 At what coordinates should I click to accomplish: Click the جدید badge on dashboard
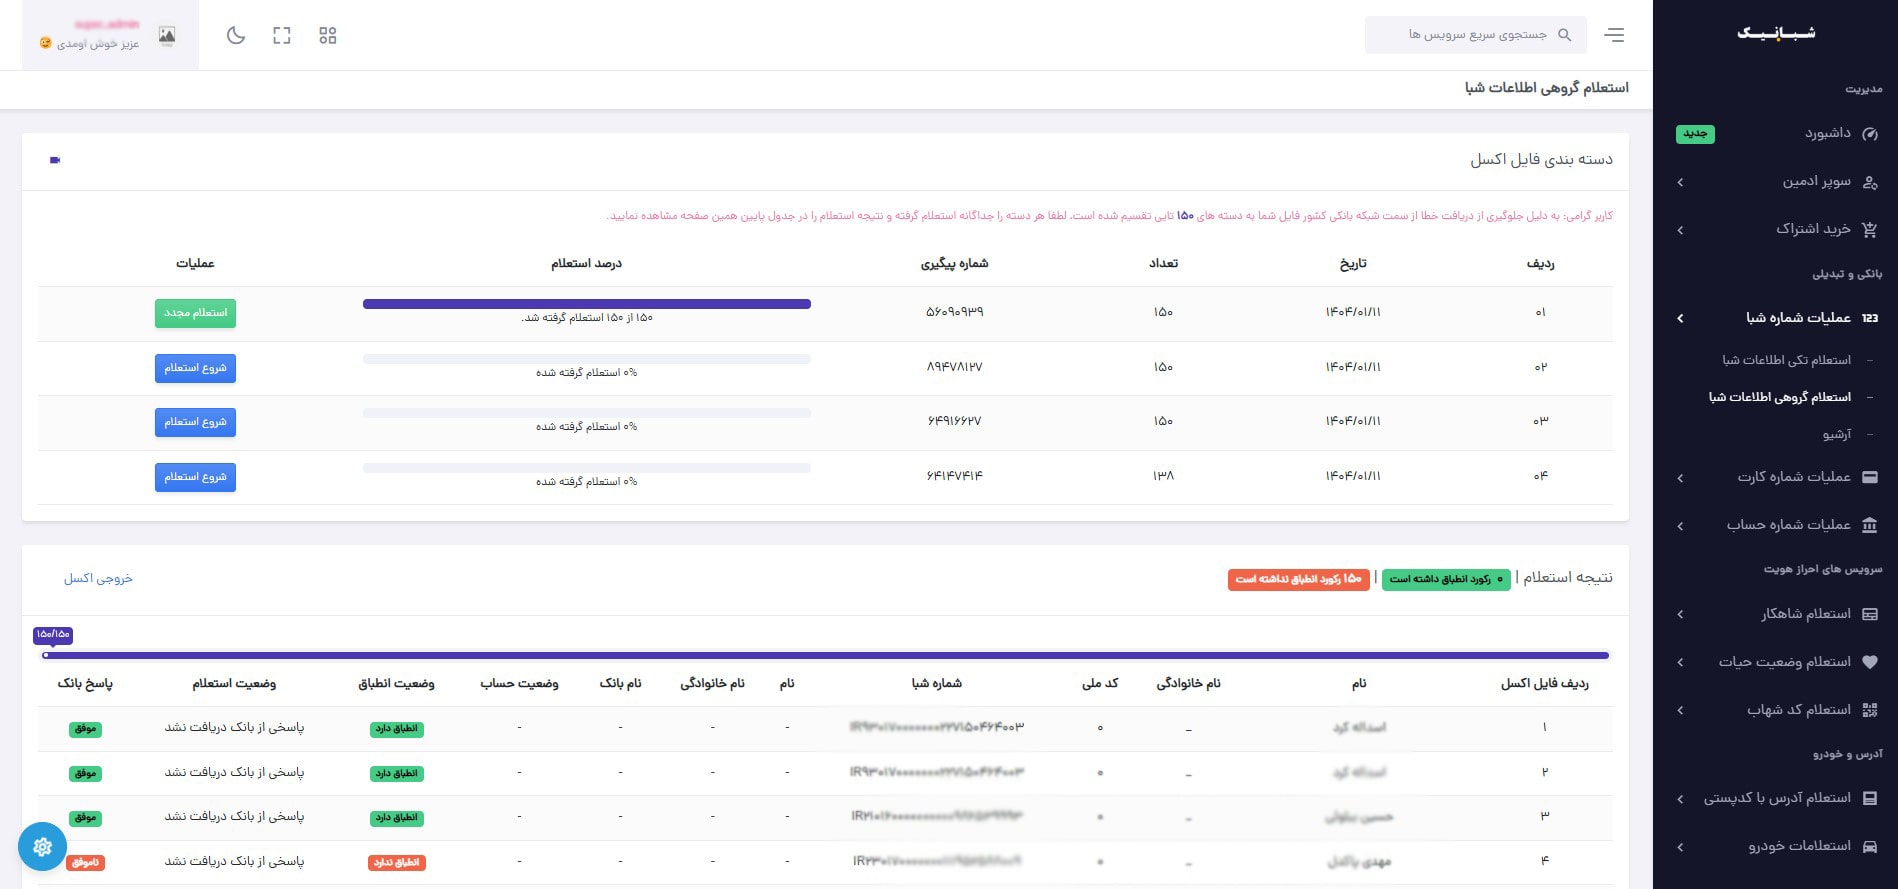(x=1695, y=133)
